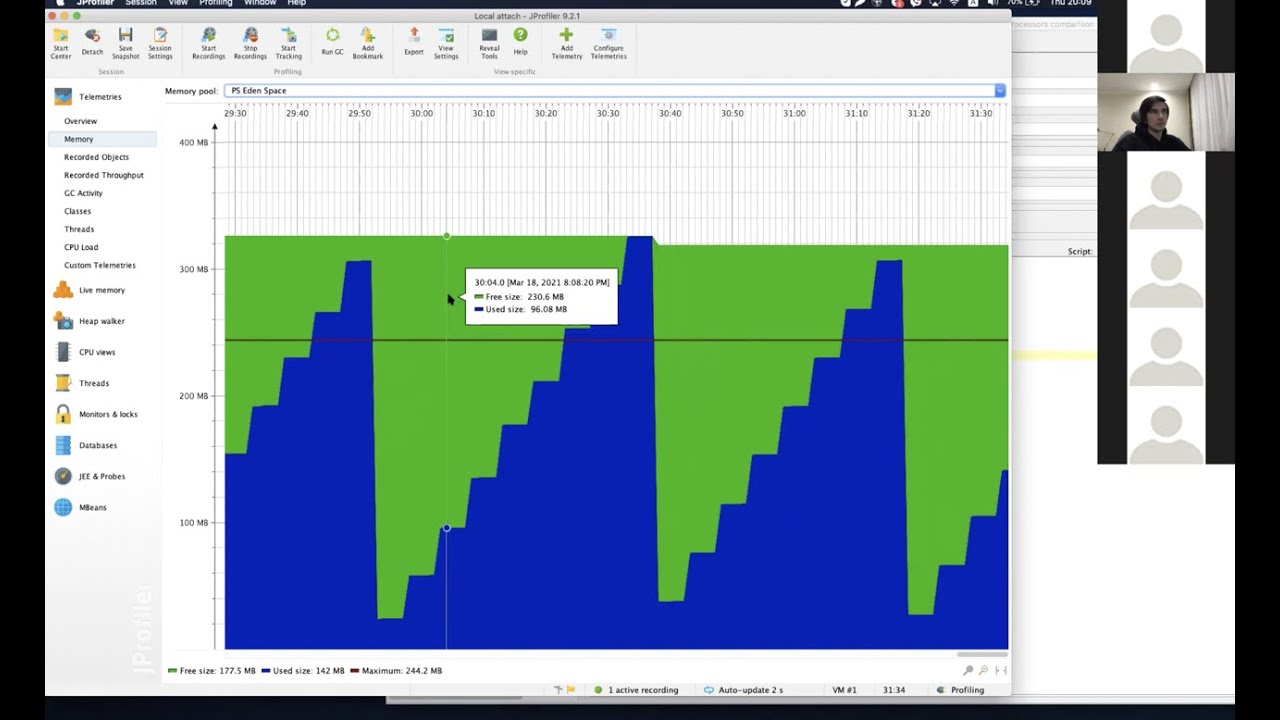Click Configure Telemetries icon
The height and width of the screenshot is (720, 1280).
coord(608,43)
